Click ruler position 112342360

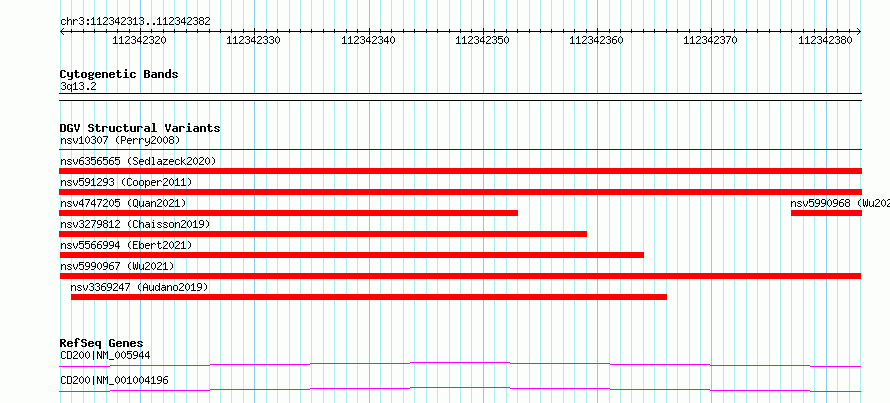click(x=596, y=40)
